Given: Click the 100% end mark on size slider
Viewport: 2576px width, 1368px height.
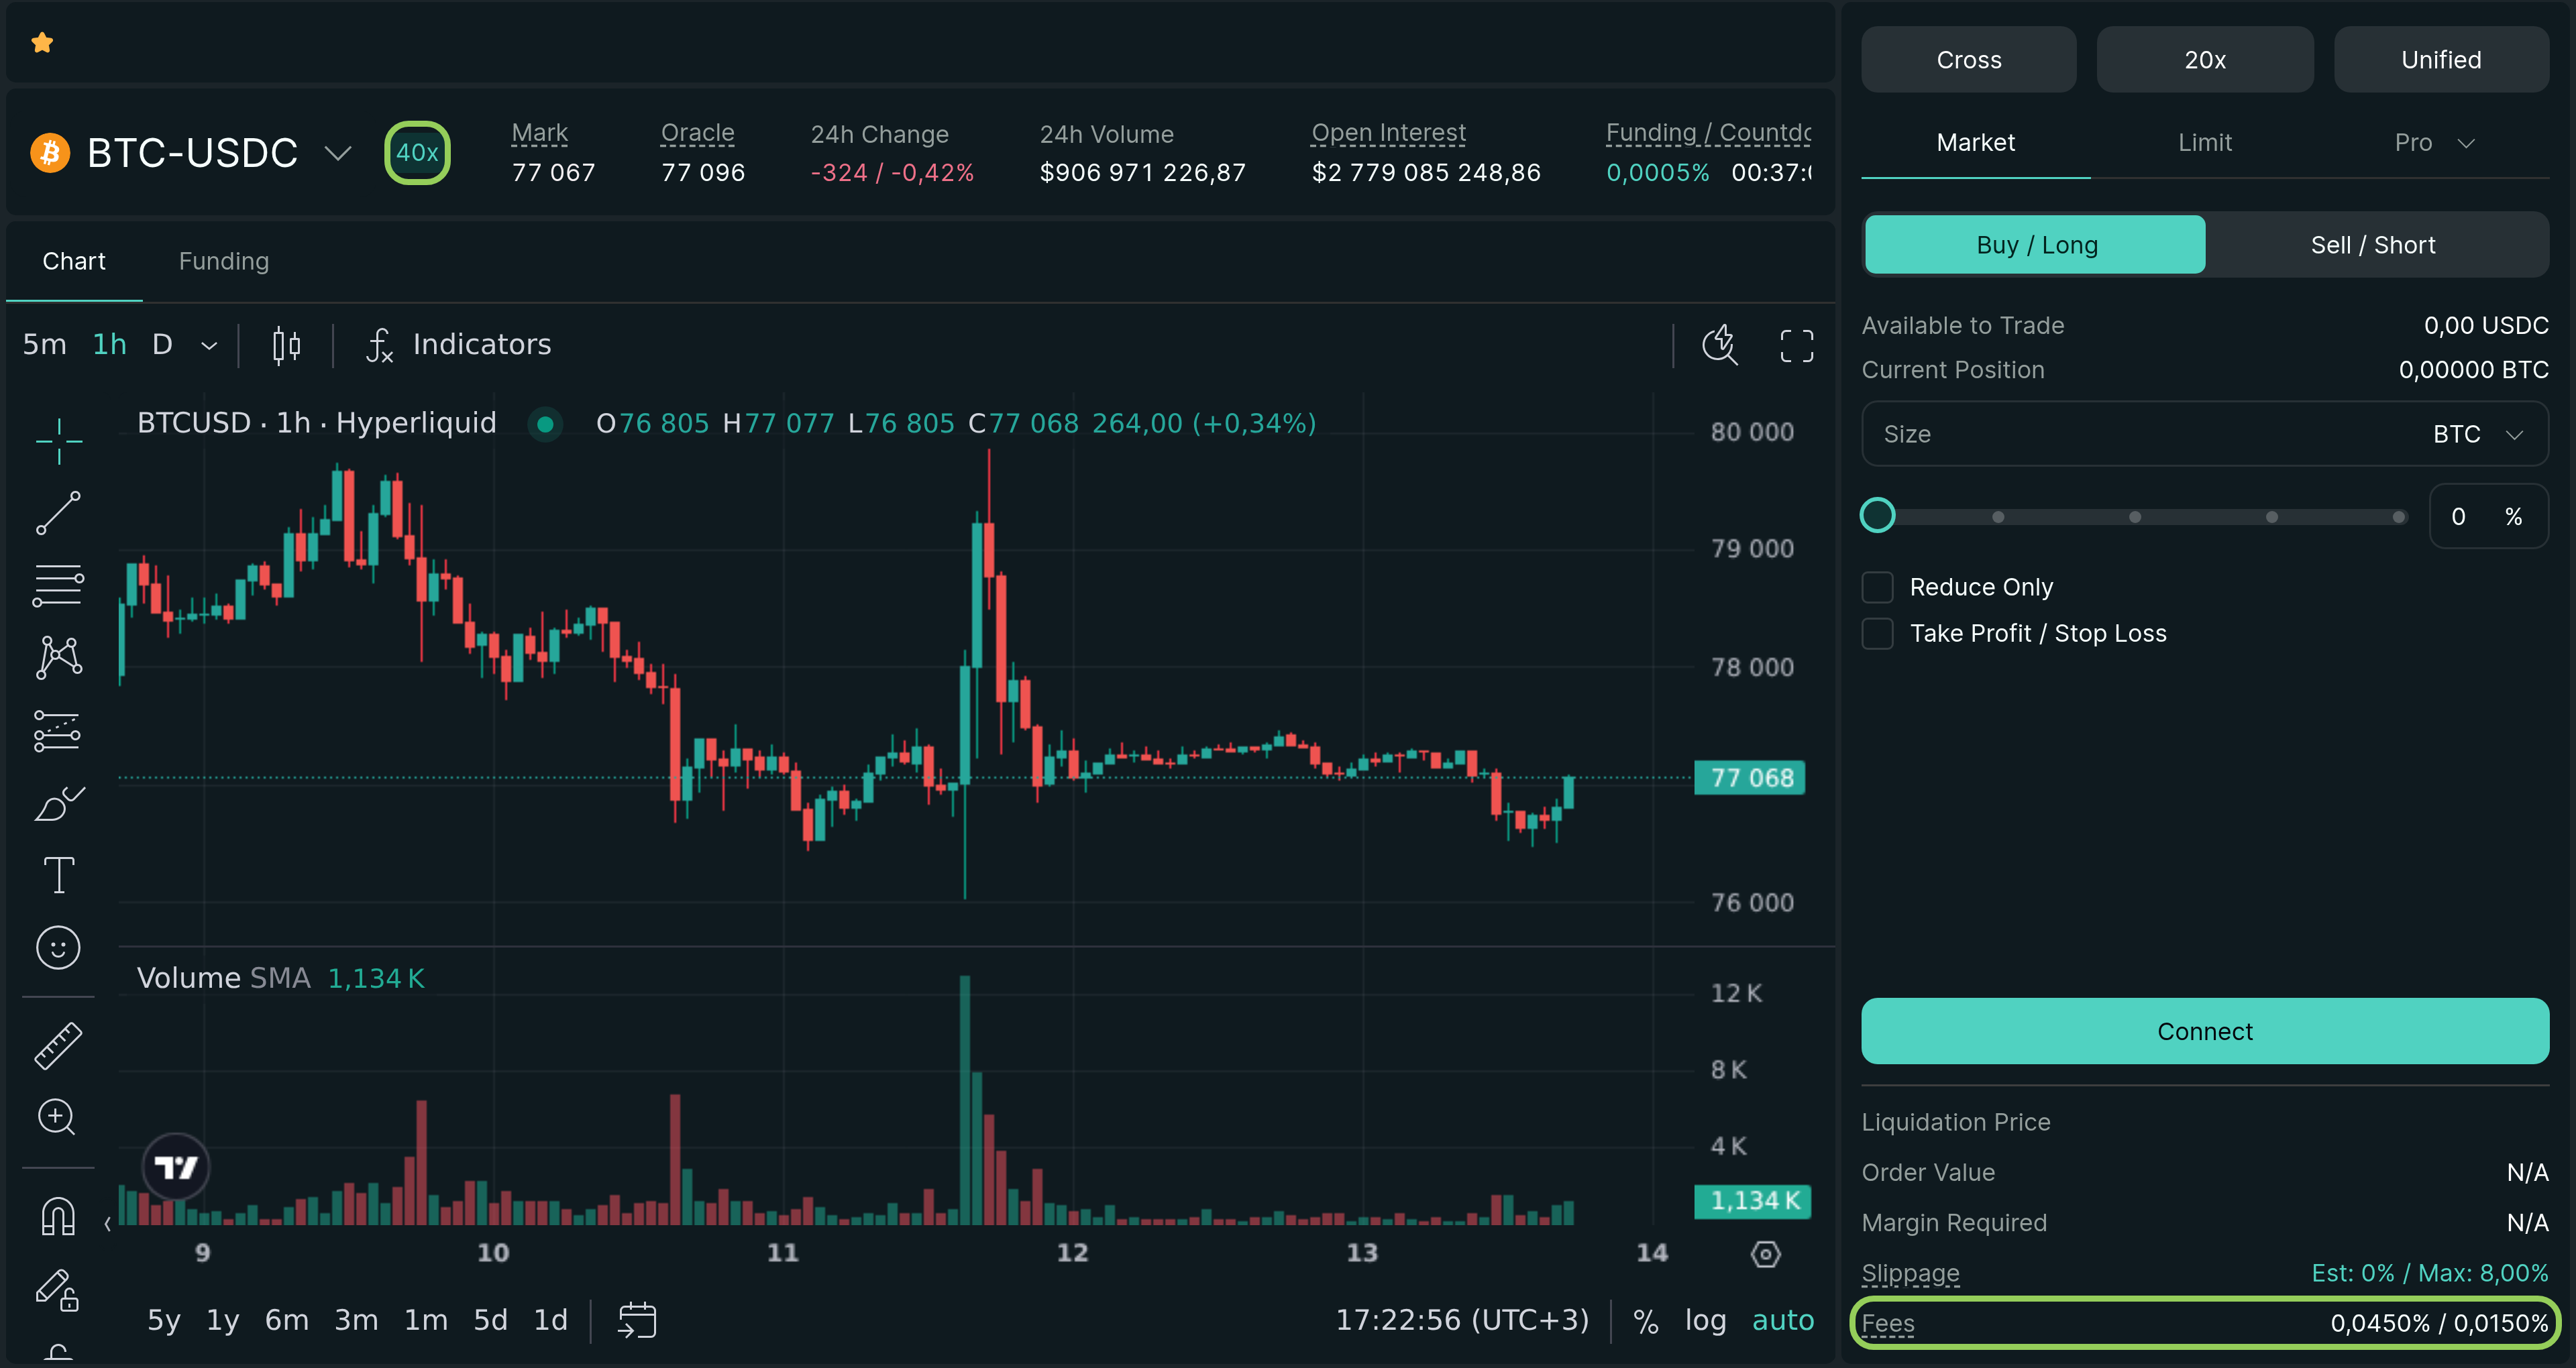Looking at the screenshot, I should [x=2398, y=517].
